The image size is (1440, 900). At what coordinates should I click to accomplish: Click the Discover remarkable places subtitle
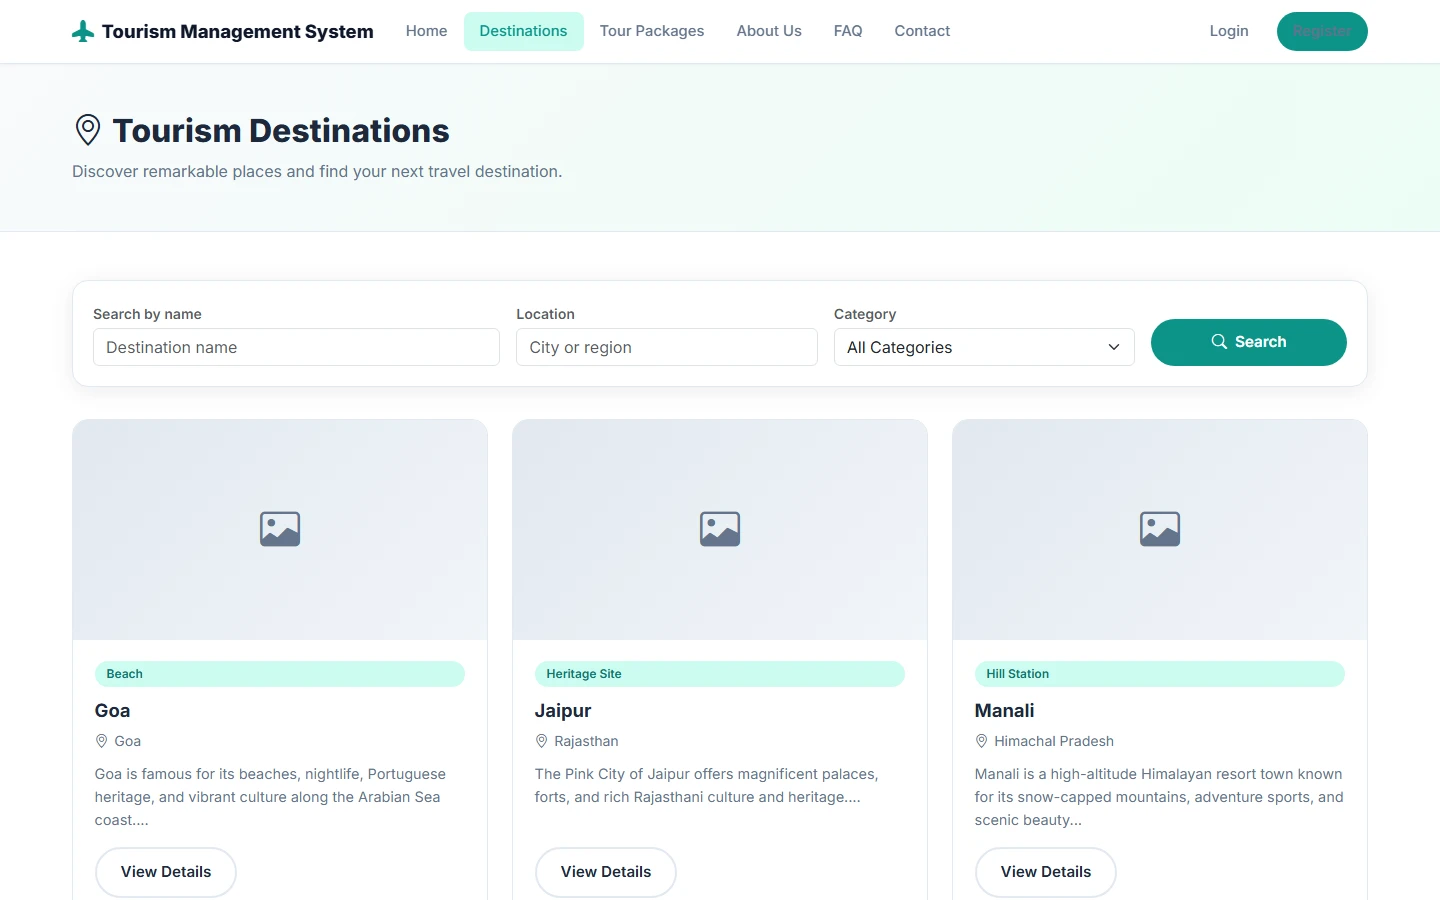pyautogui.click(x=317, y=172)
